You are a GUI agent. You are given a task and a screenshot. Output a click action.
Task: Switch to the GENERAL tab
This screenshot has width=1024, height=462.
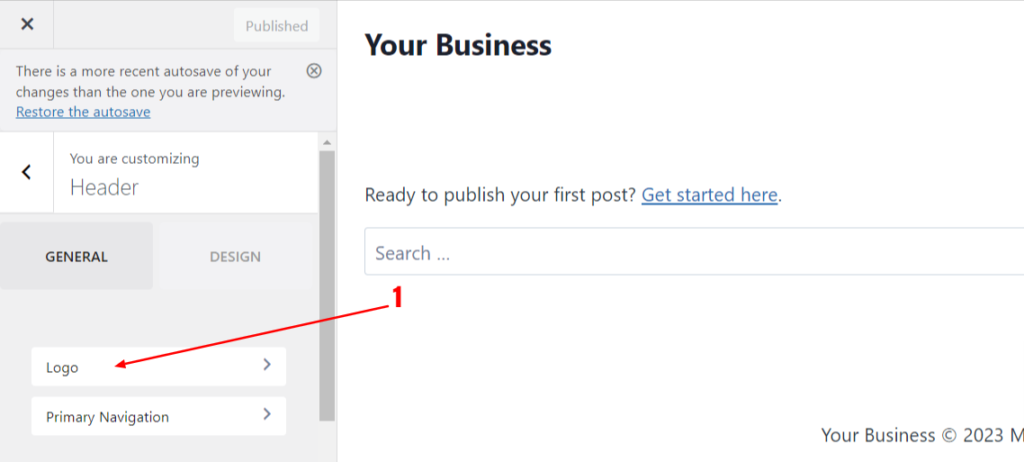[x=76, y=256]
